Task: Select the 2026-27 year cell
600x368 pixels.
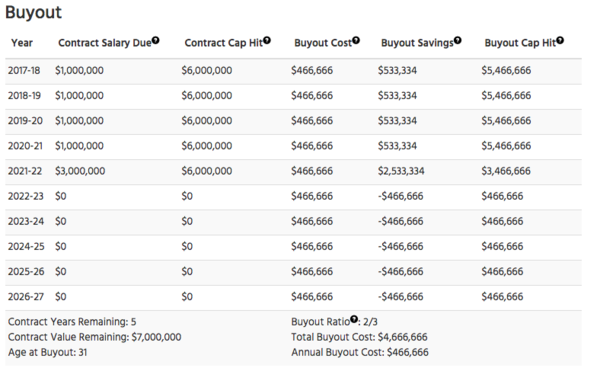Action: pyautogui.click(x=26, y=297)
